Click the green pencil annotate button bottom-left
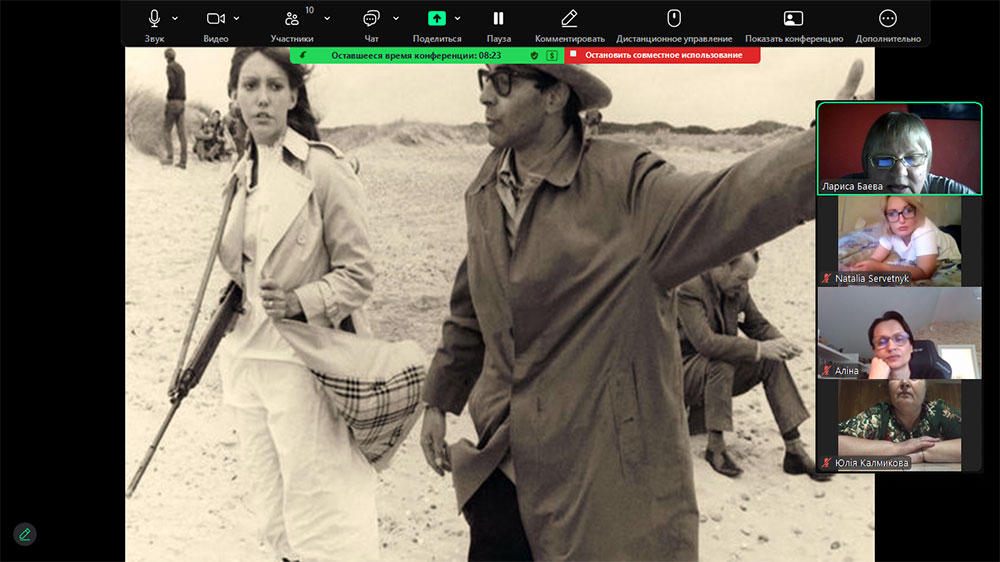The height and width of the screenshot is (562, 1000). 25,534
